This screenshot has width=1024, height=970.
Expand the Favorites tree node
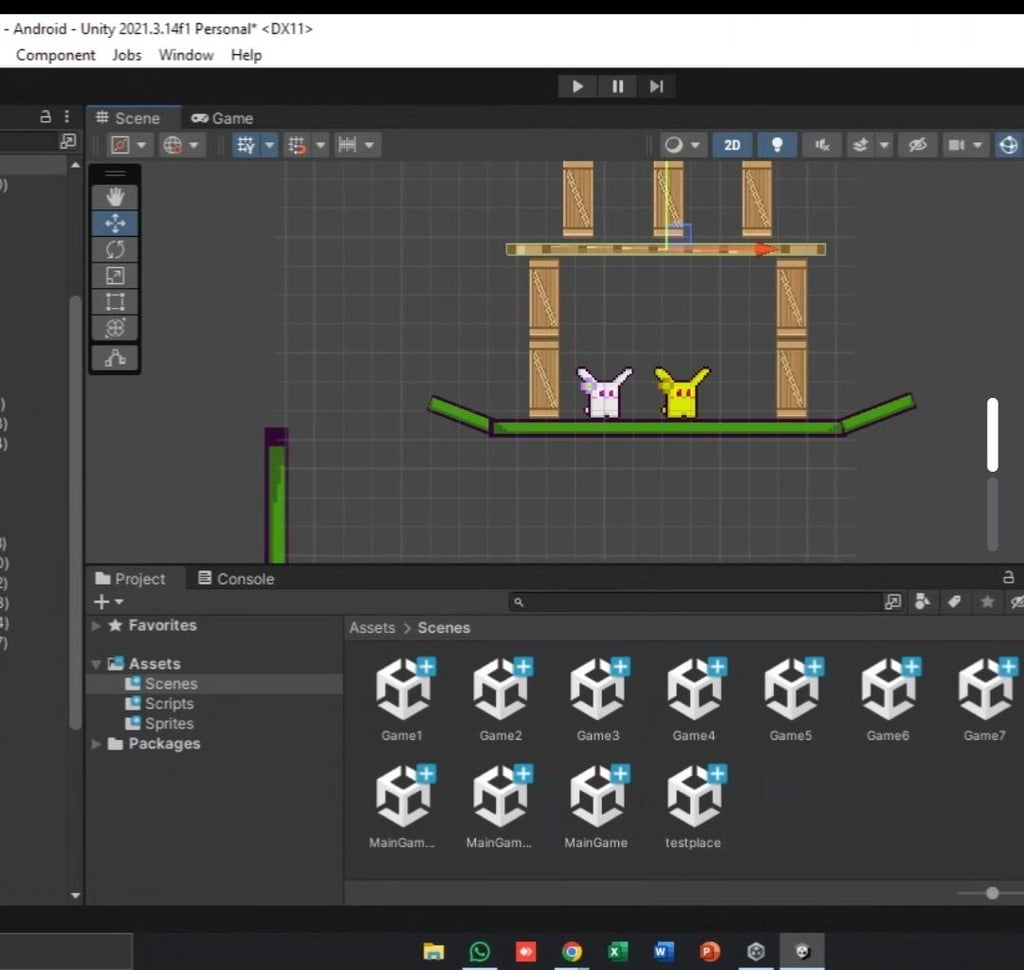(96, 626)
